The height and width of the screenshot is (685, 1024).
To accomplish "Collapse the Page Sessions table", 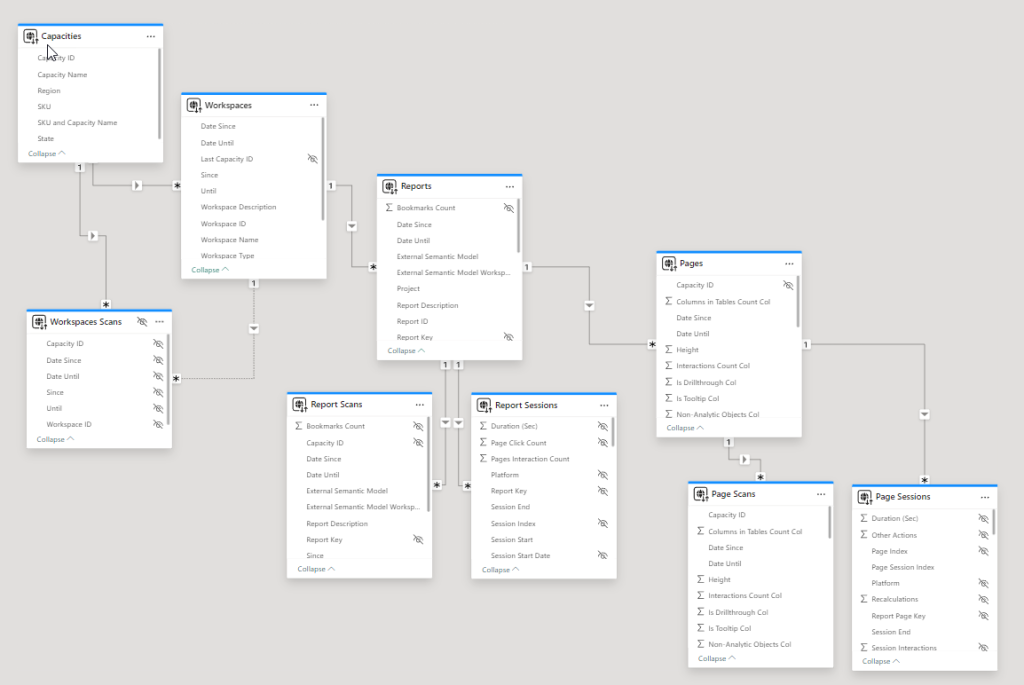I will pyautogui.click(x=881, y=661).
